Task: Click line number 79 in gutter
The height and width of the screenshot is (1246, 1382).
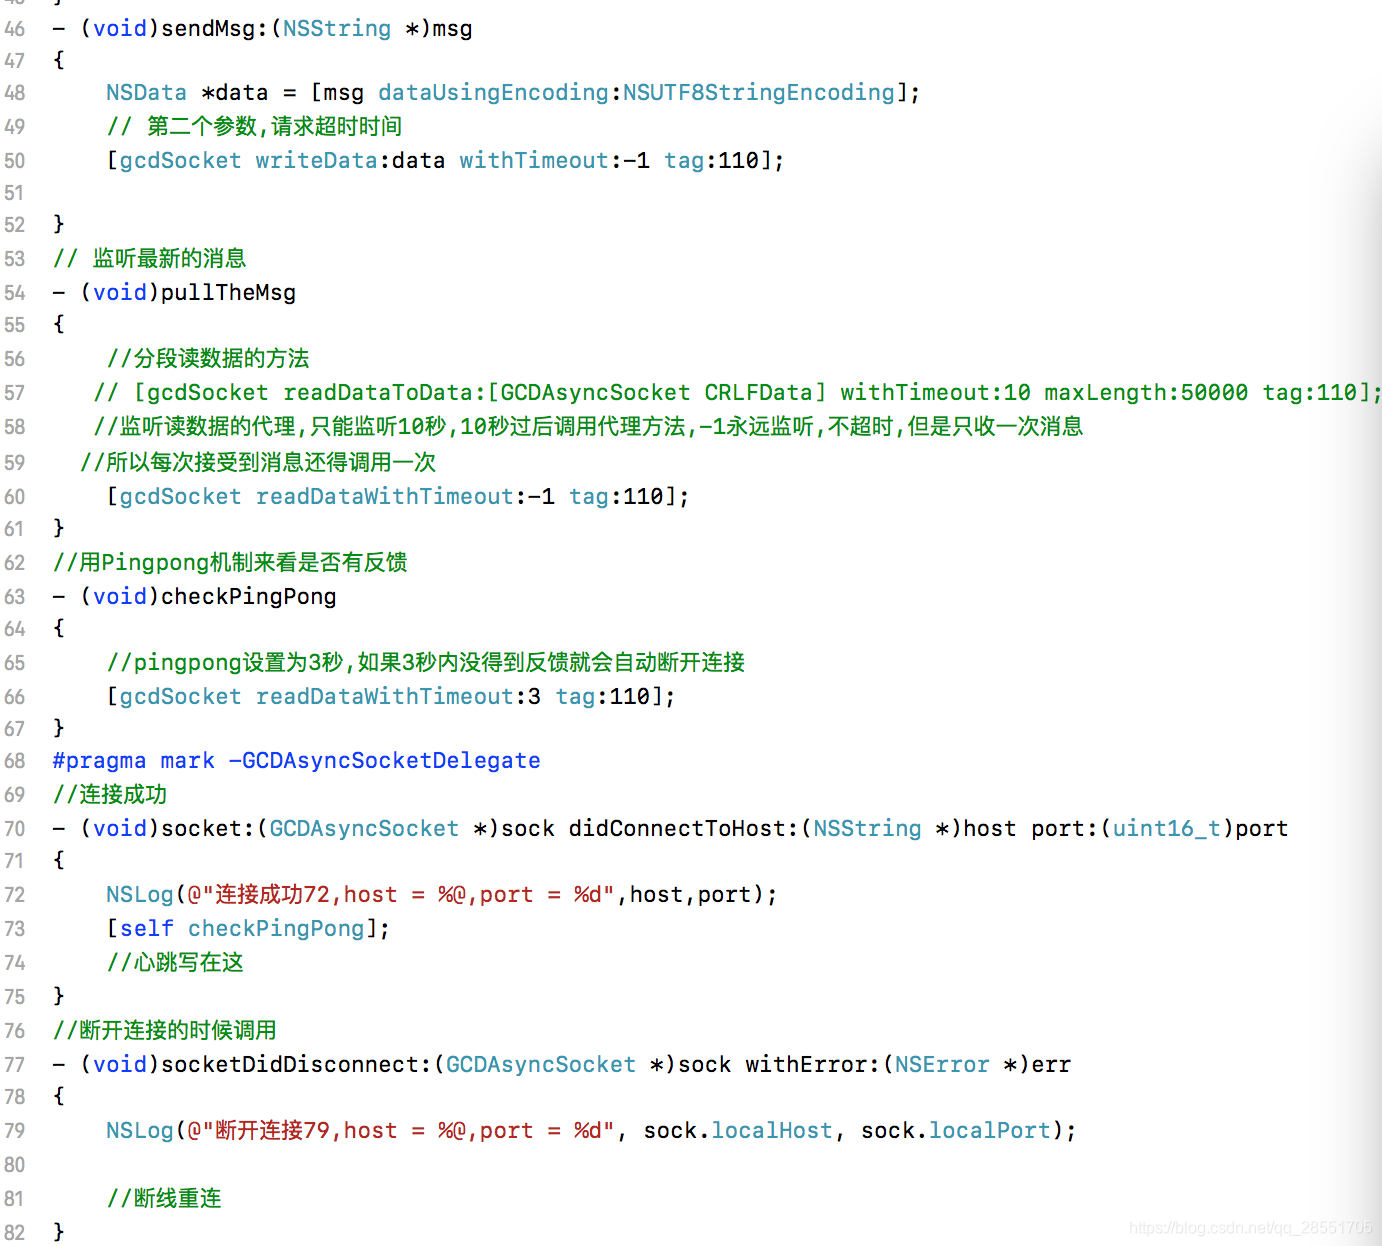Action: coord(14,1131)
